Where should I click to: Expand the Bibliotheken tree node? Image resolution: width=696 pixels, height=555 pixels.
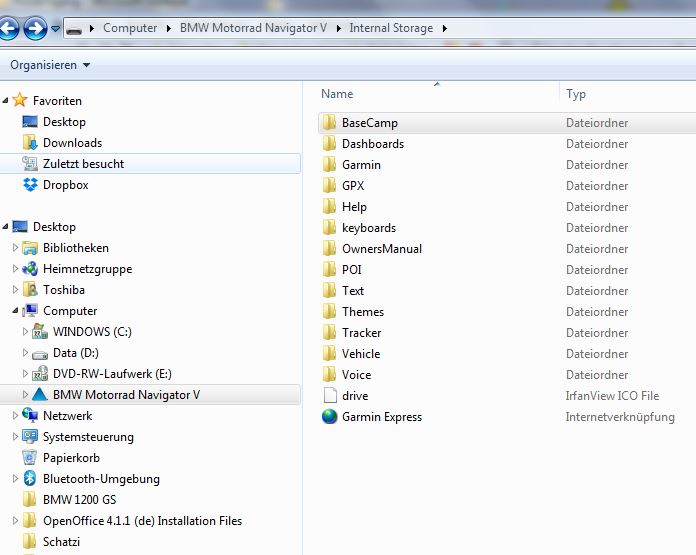coord(15,248)
